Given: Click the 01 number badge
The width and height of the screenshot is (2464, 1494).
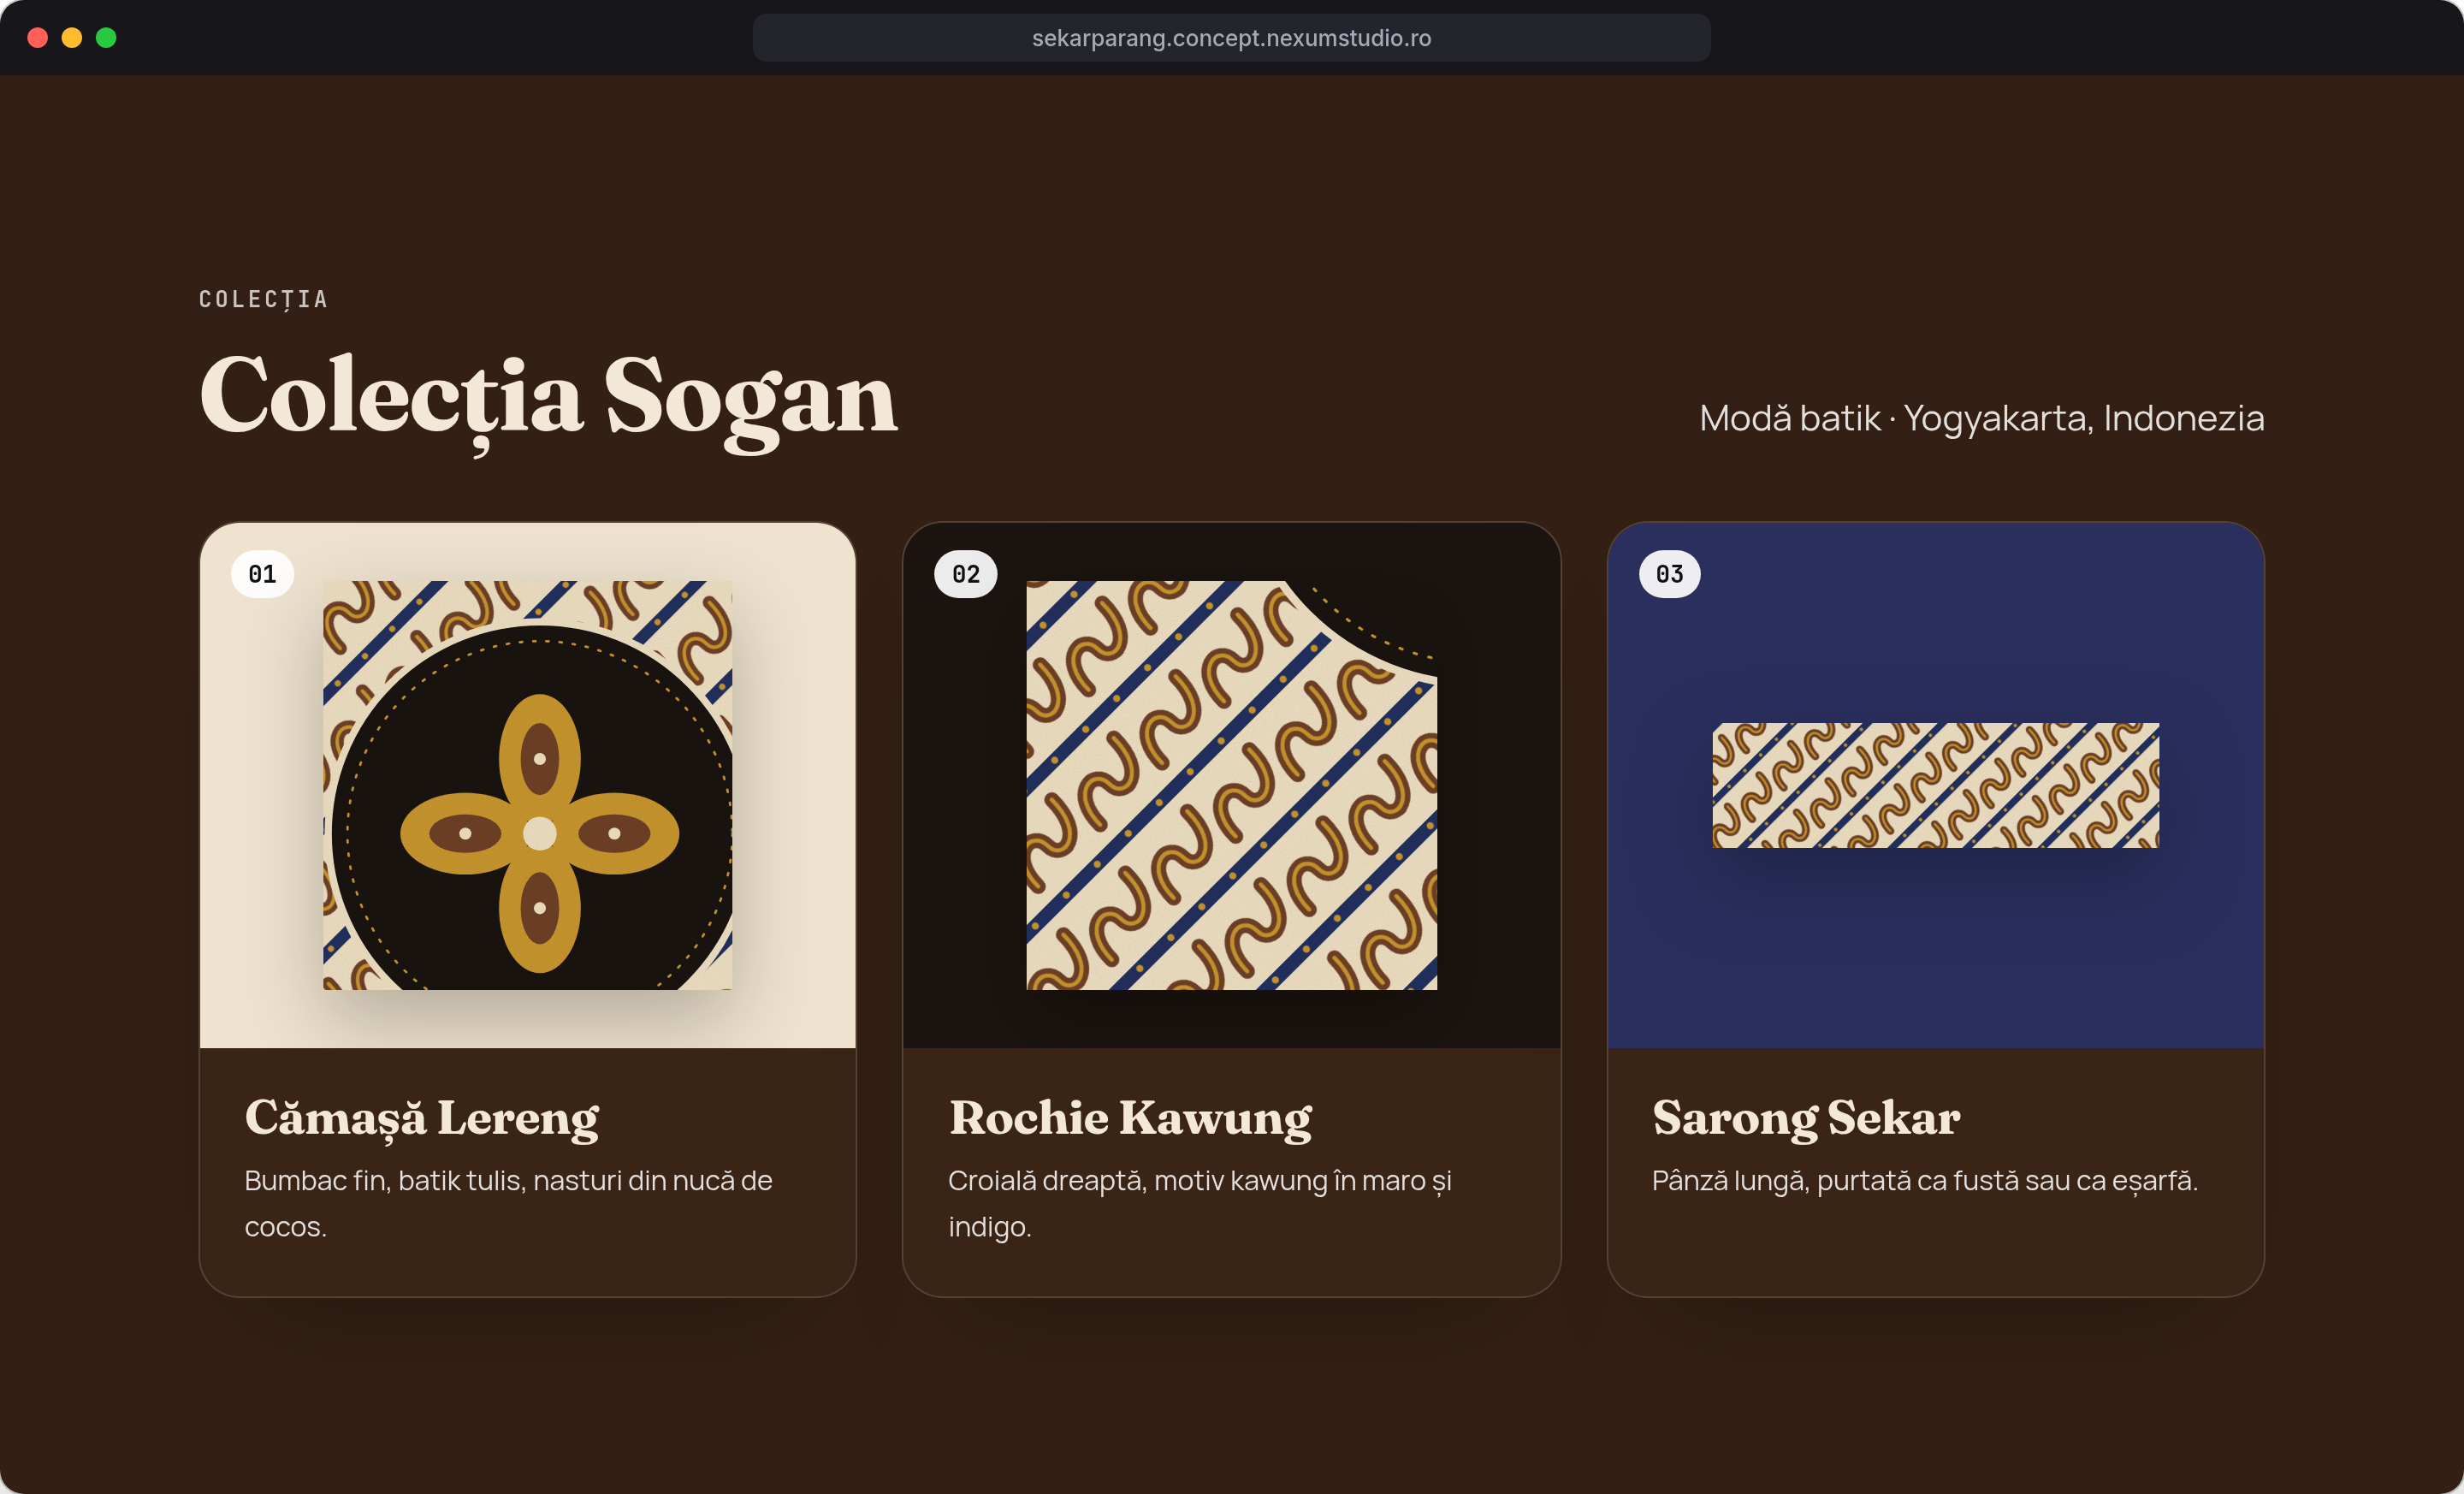Looking at the screenshot, I should [x=262, y=574].
